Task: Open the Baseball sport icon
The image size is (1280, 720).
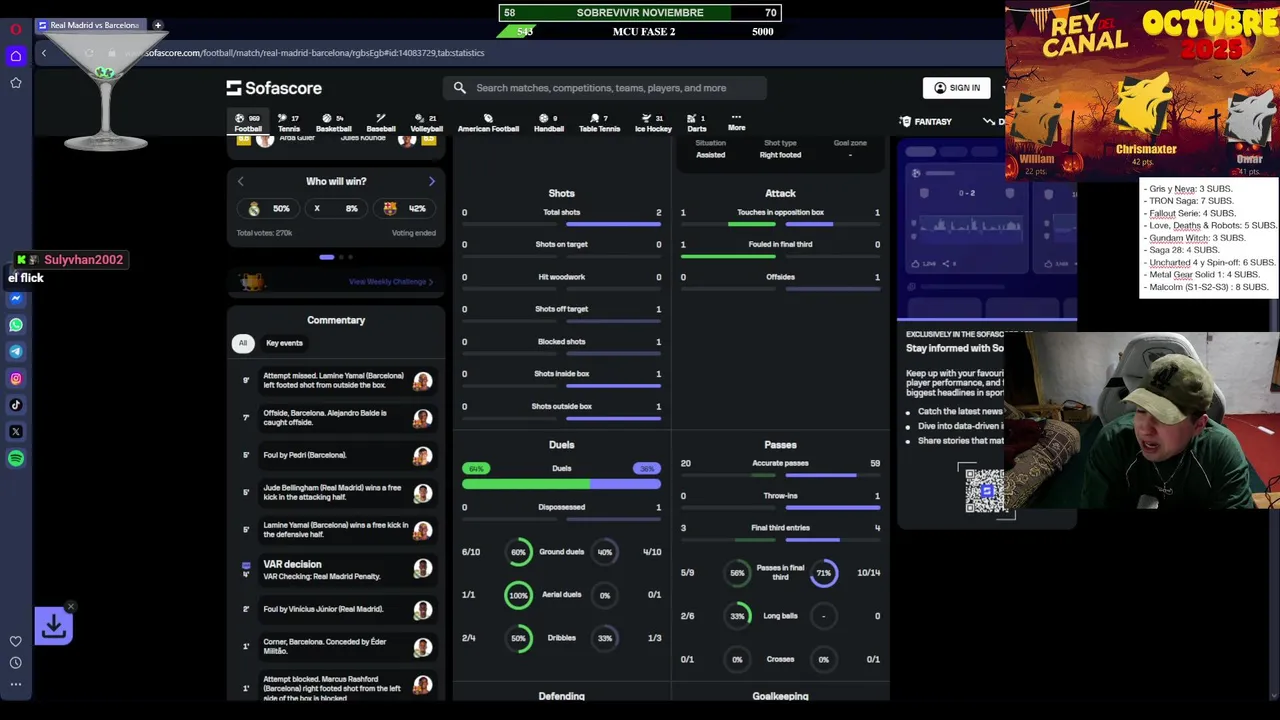Action: (380, 123)
